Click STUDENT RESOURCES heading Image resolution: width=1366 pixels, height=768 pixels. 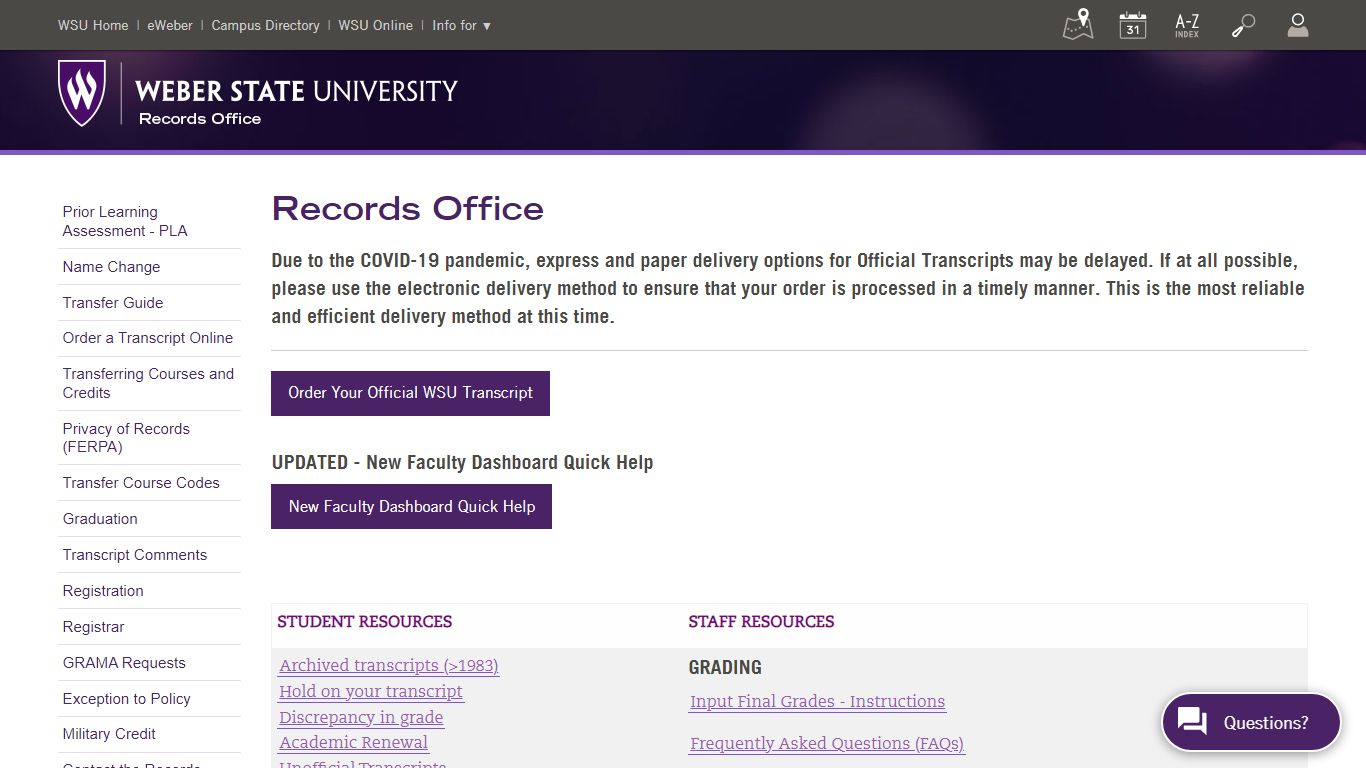pyautogui.click(x=365, y=622)
